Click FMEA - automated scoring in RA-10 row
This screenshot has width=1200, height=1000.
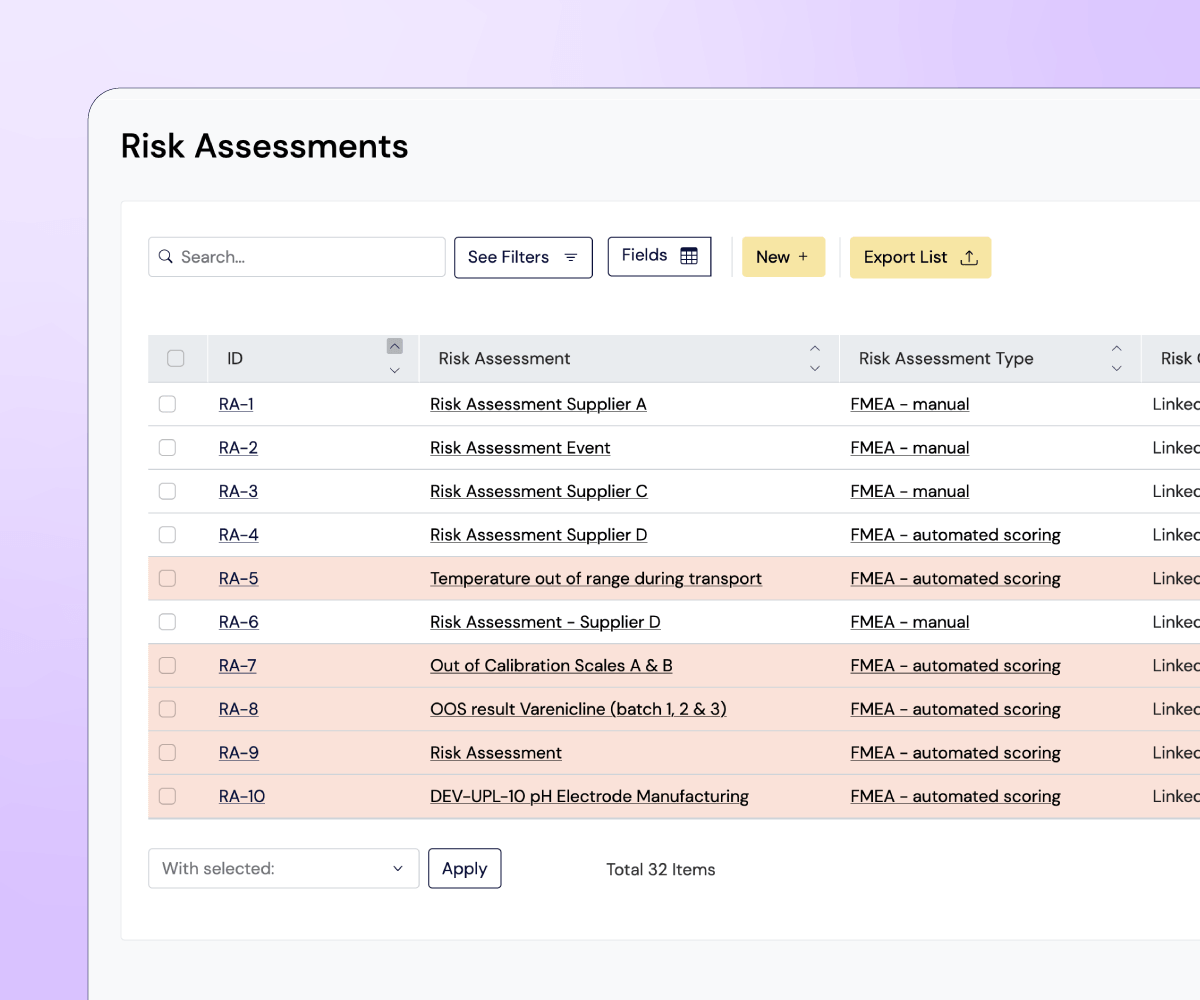tap(956, 796)
